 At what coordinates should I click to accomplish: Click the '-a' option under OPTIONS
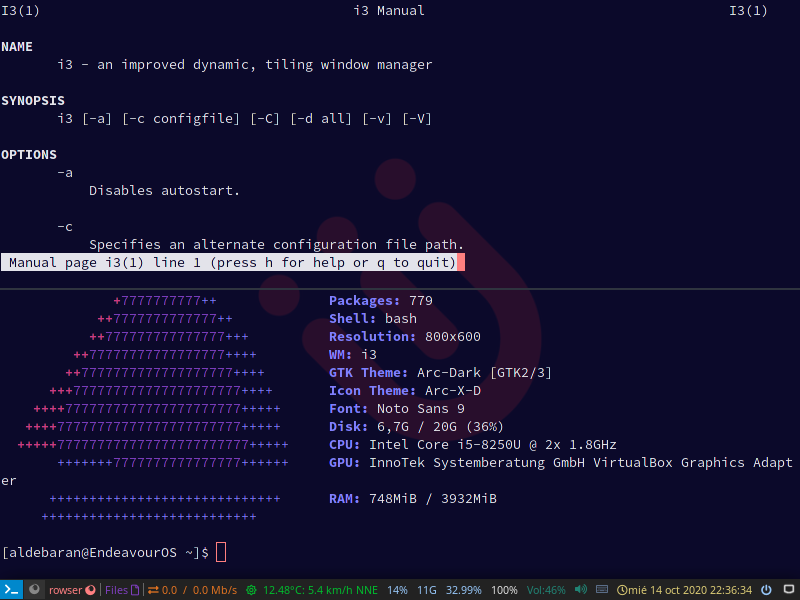coord(65,173)
